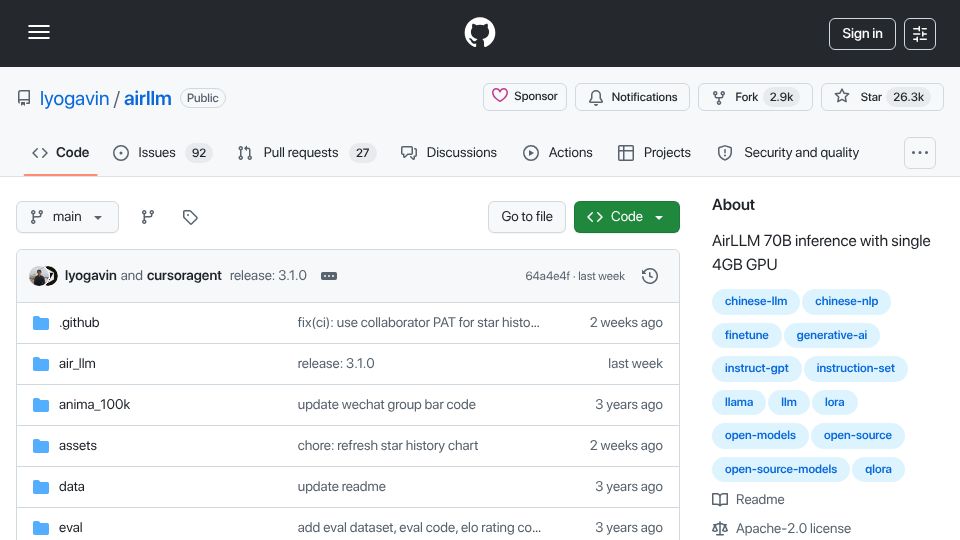Select the chinese-llm topic tag
Screen dimensions: 960x540
[x=756, y=301]
